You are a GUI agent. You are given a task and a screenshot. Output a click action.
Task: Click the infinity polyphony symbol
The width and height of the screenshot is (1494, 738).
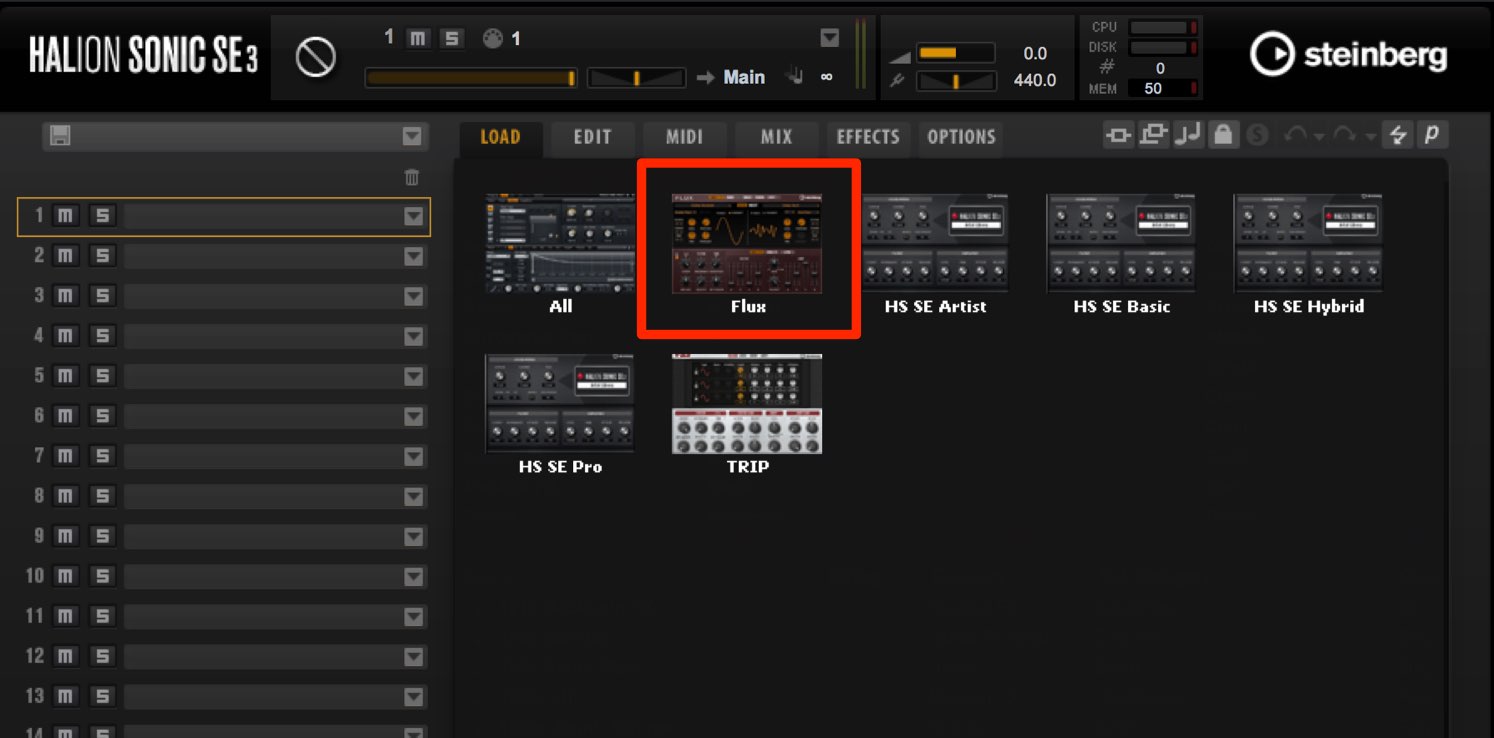point(827,77)
